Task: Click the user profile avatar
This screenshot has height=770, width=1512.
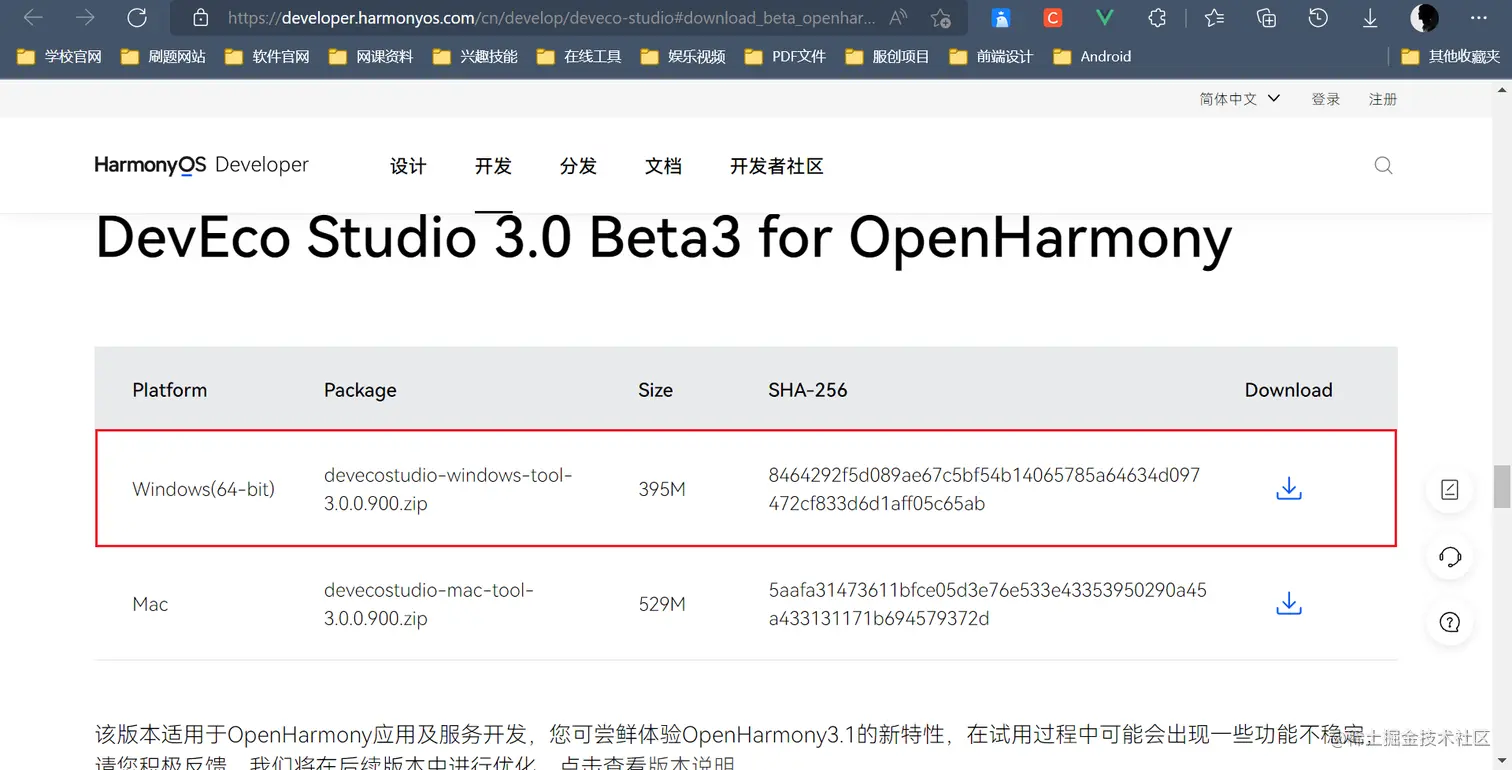Action: coord(1424,17)
